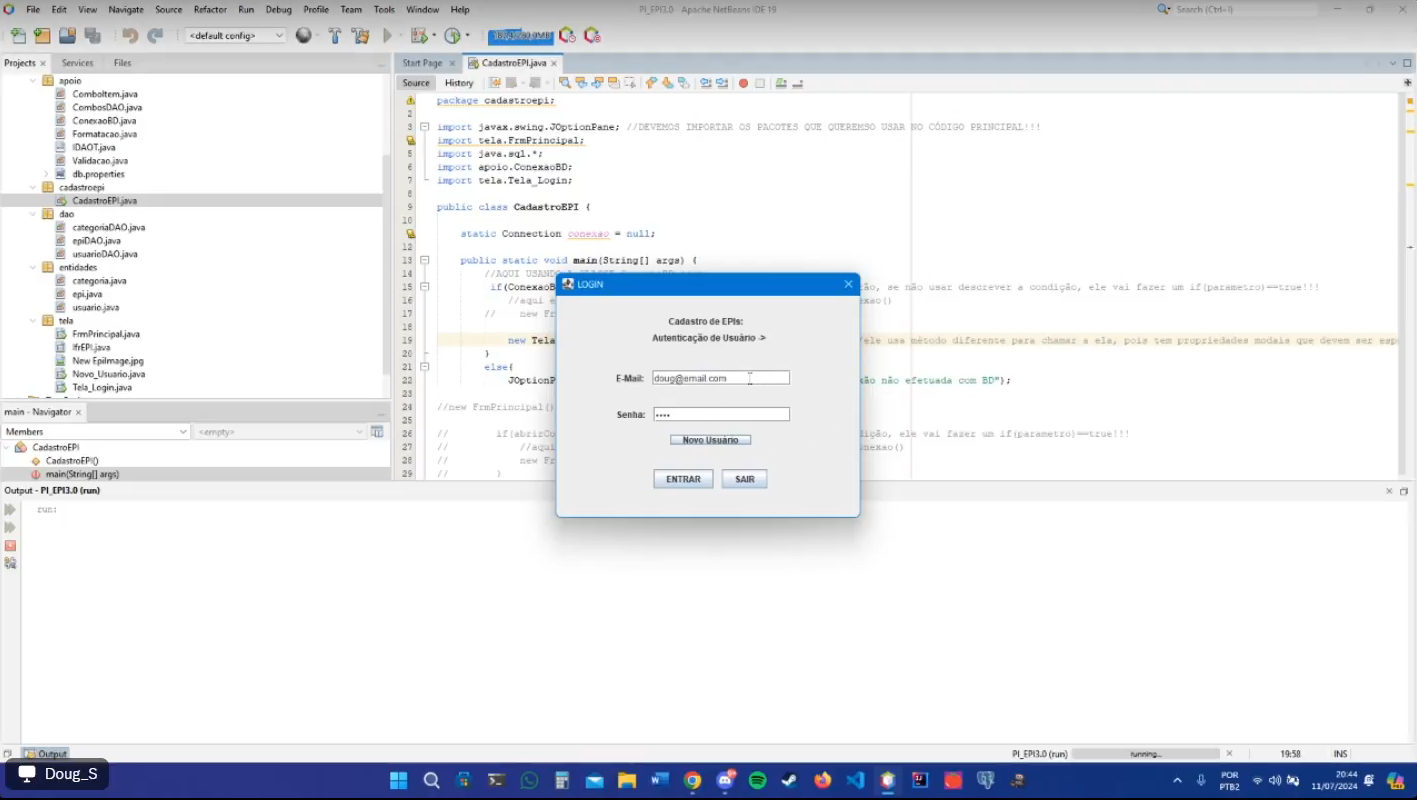The height and width of the screenshot is (800, 1417).
Task: Toggle highlight search in the editor toolbar
Action: (613, 83)
